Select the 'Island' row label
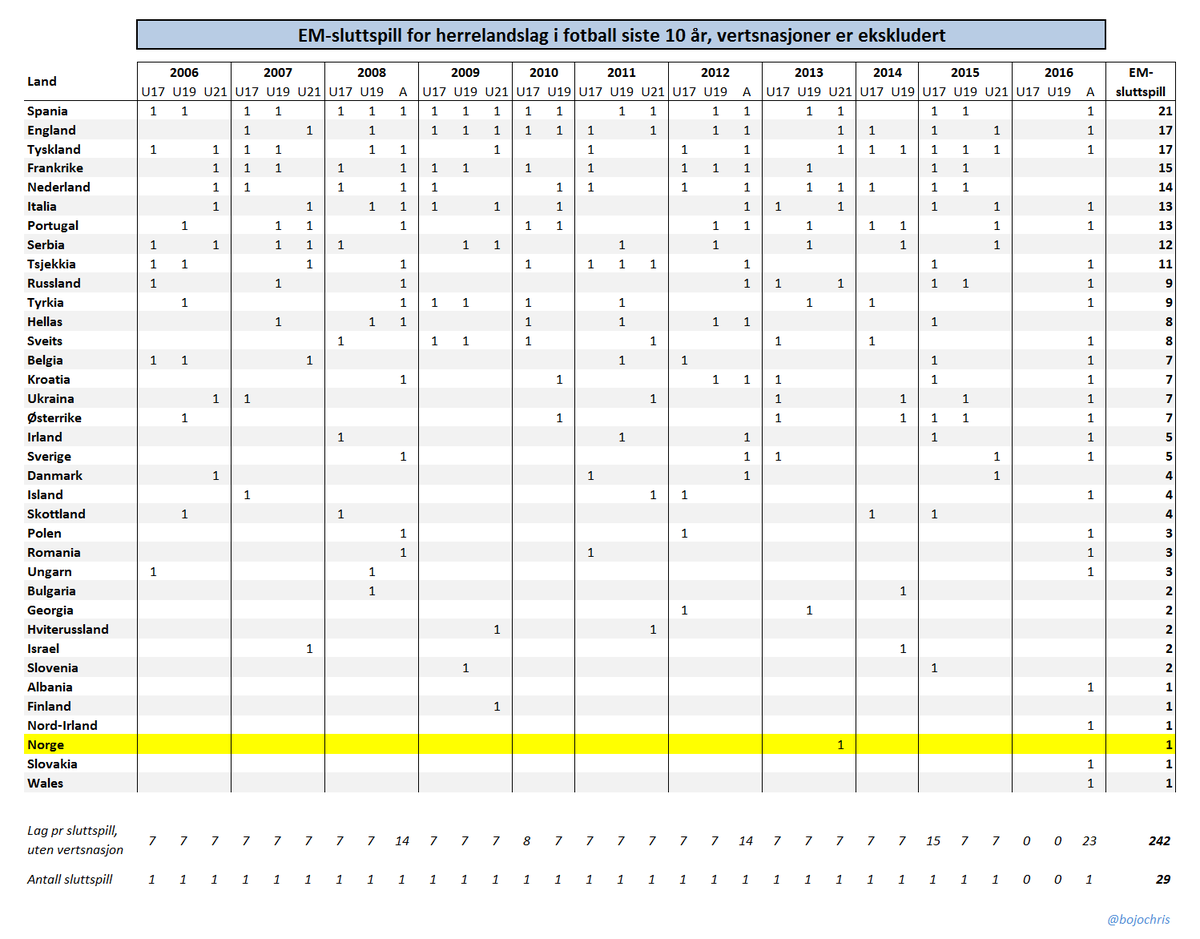Viewport: 1200px width, 939px height. point(45,494)
